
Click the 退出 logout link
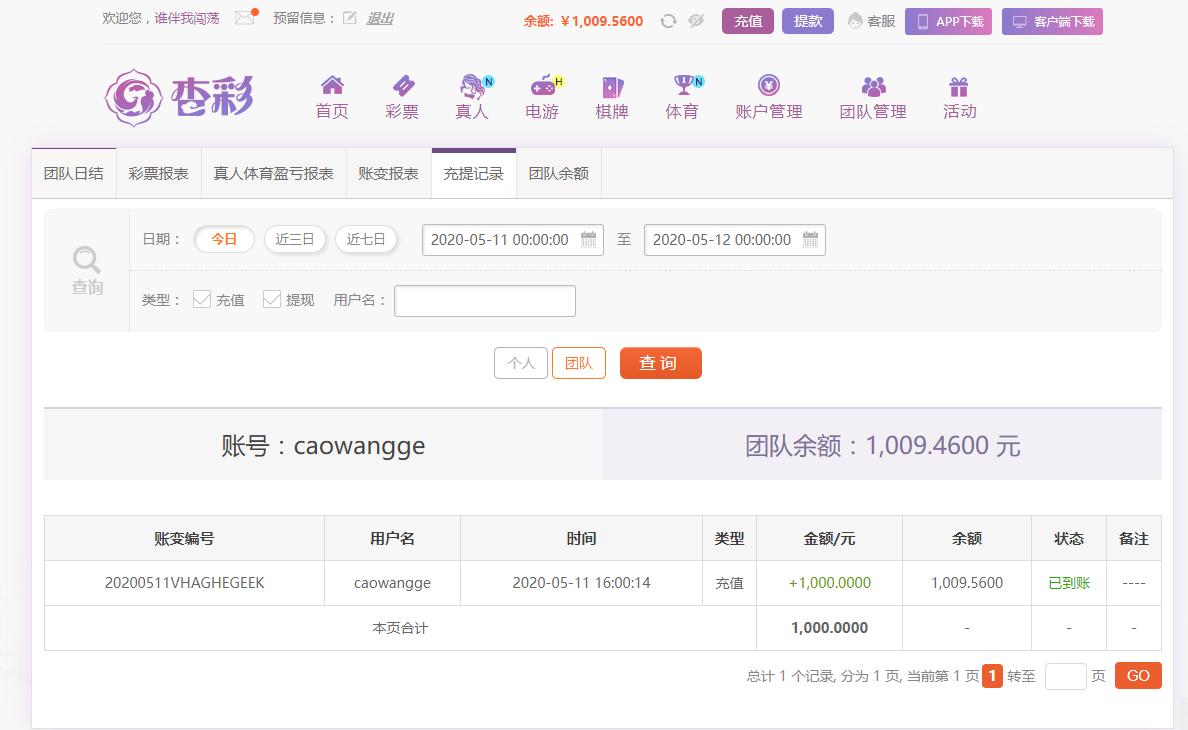pyautogui.click(x=380, y=18)
